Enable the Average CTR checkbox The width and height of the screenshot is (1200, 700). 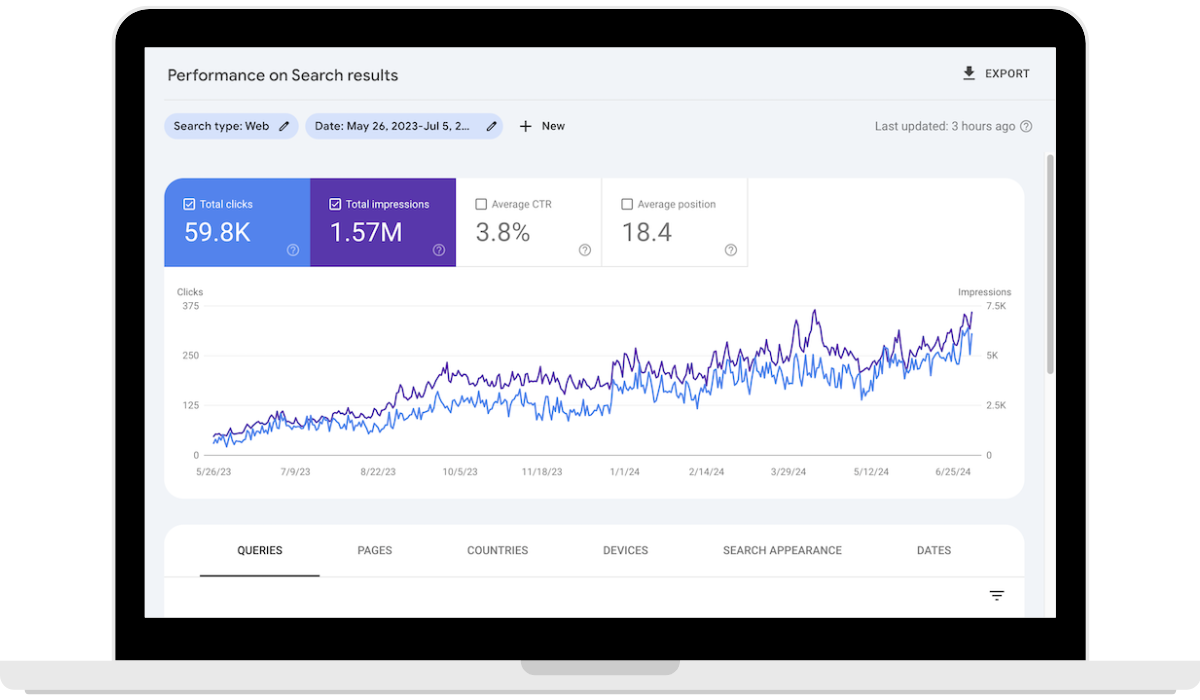click(x=481, y=203)
